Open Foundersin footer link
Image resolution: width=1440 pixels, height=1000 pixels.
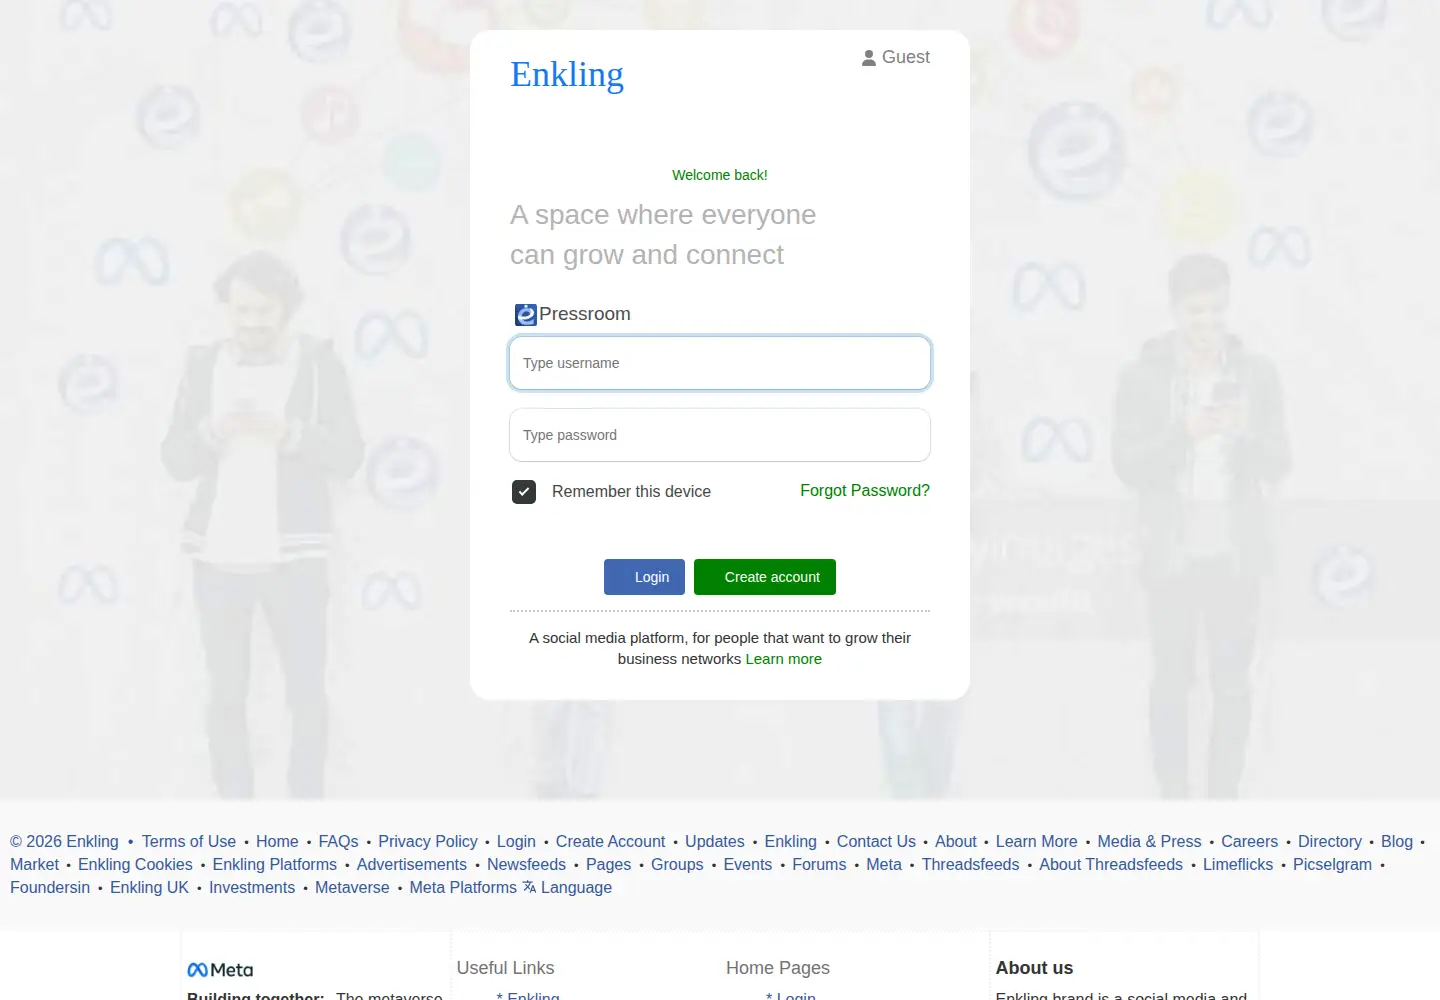point(50,887)
